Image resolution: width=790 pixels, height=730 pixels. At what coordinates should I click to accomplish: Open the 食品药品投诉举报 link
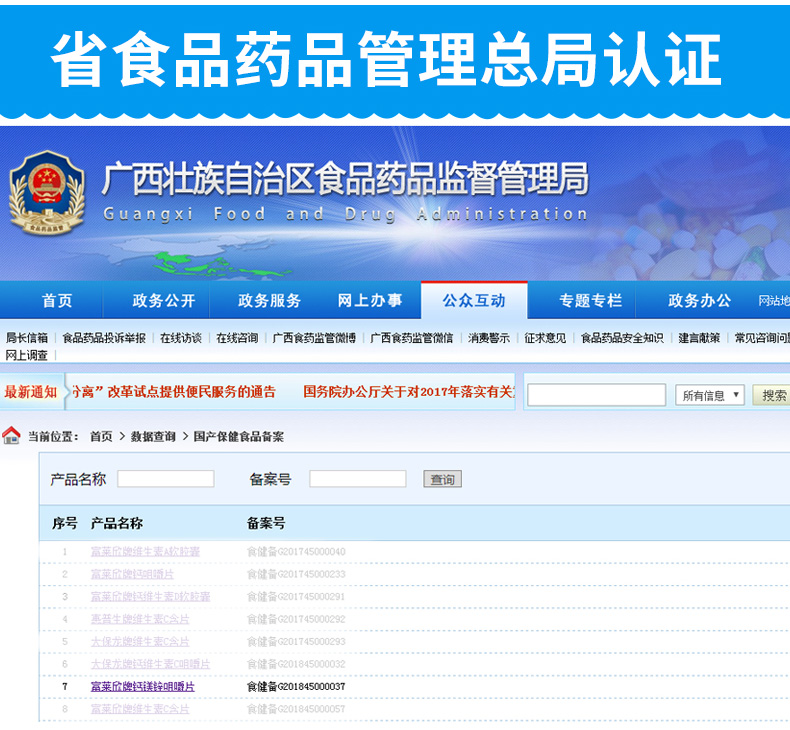pos(104,338)
